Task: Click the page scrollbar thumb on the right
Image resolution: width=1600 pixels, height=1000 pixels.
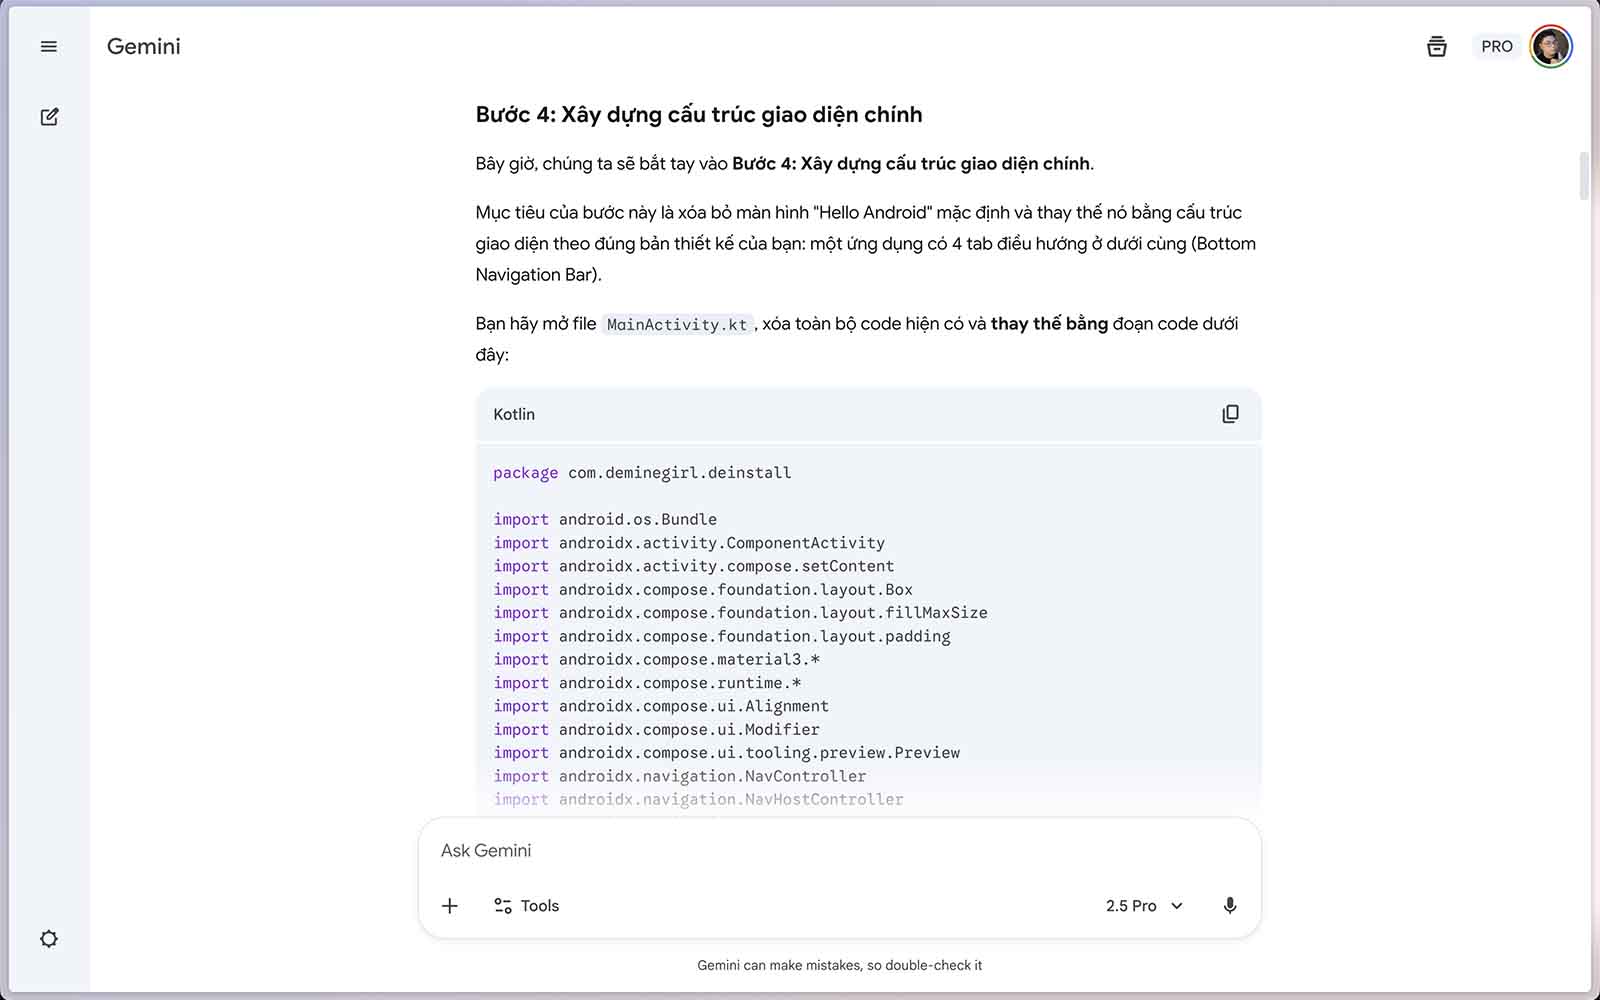Action: point(1583,176)
